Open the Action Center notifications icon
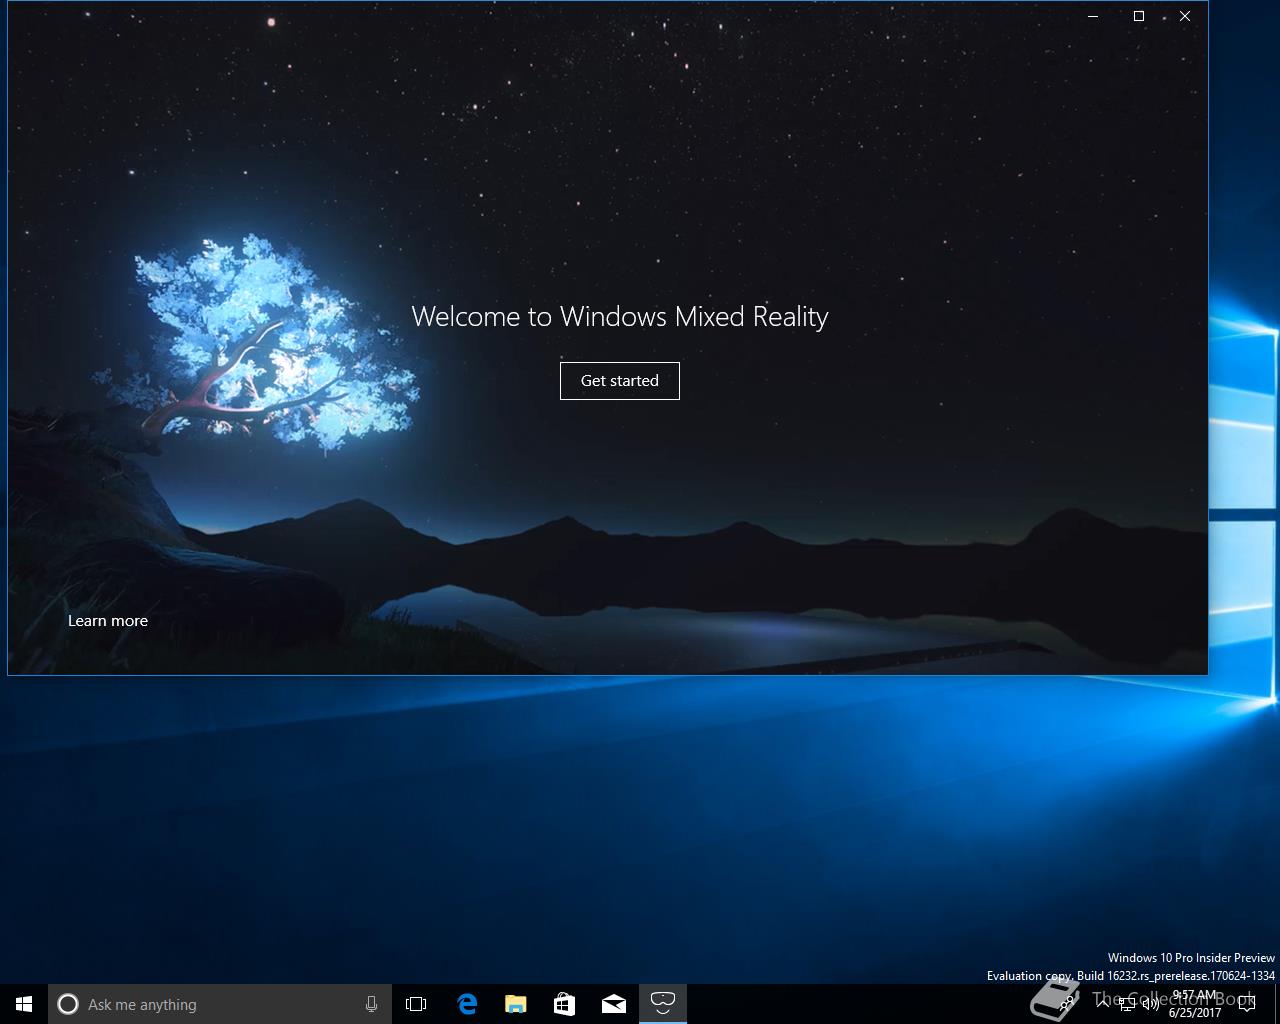The image size is (1280, 1024). [x=1246, y=1004]
